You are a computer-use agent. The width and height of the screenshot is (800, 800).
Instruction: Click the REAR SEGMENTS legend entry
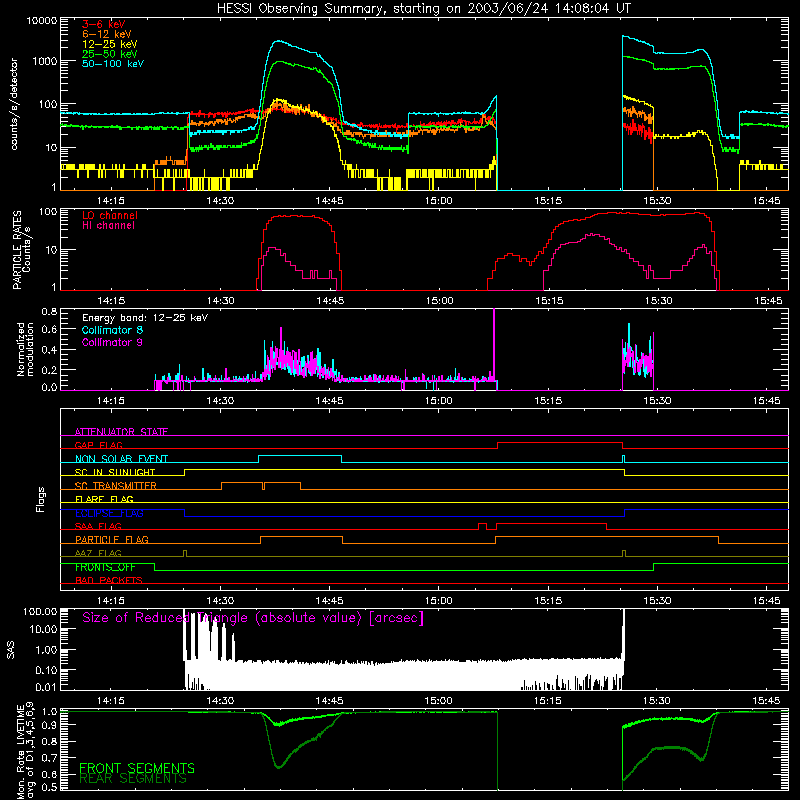coord(133,779)
